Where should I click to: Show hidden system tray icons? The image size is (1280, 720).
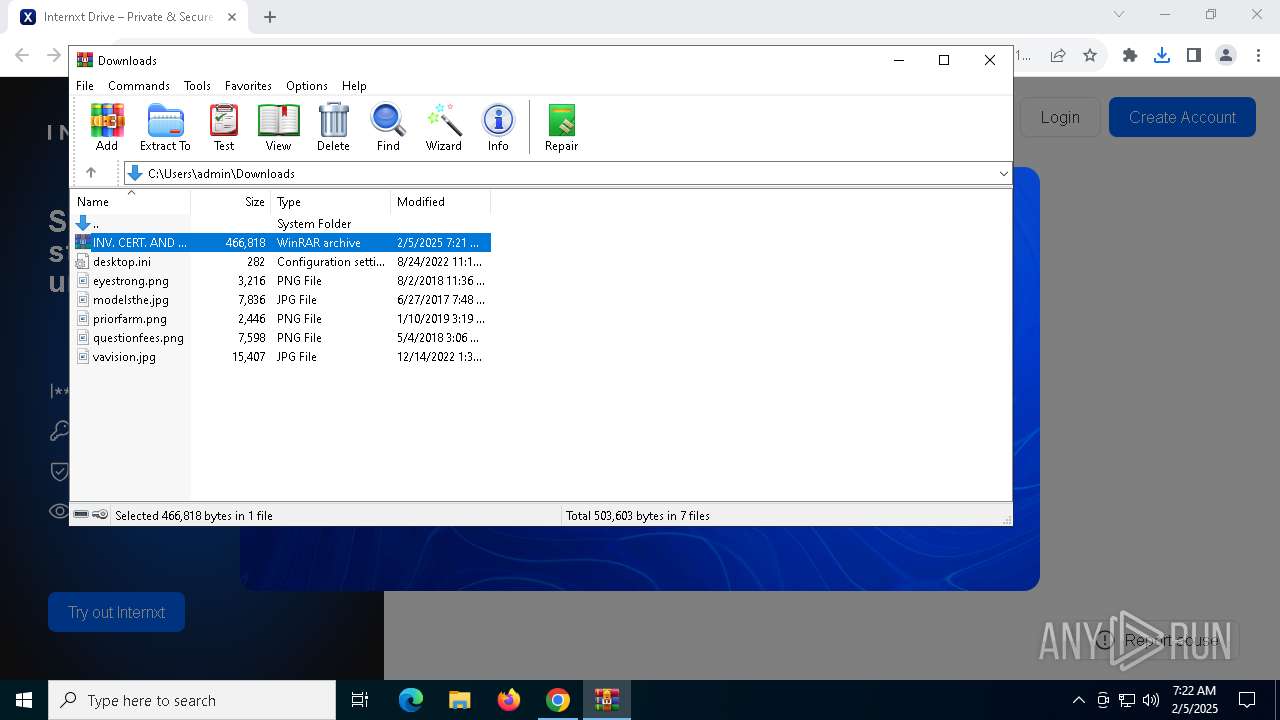pos(1078,700)
